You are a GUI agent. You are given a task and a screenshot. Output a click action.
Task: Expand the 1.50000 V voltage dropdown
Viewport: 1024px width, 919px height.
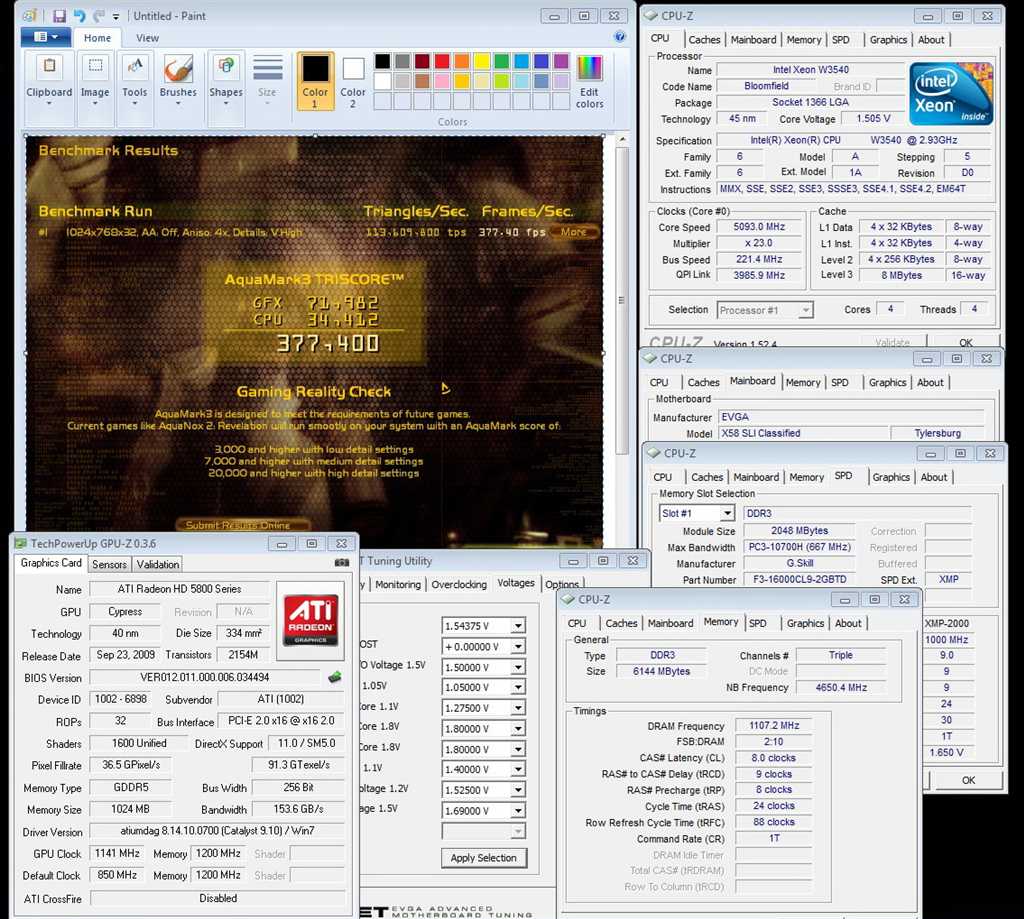pos(518,668)
